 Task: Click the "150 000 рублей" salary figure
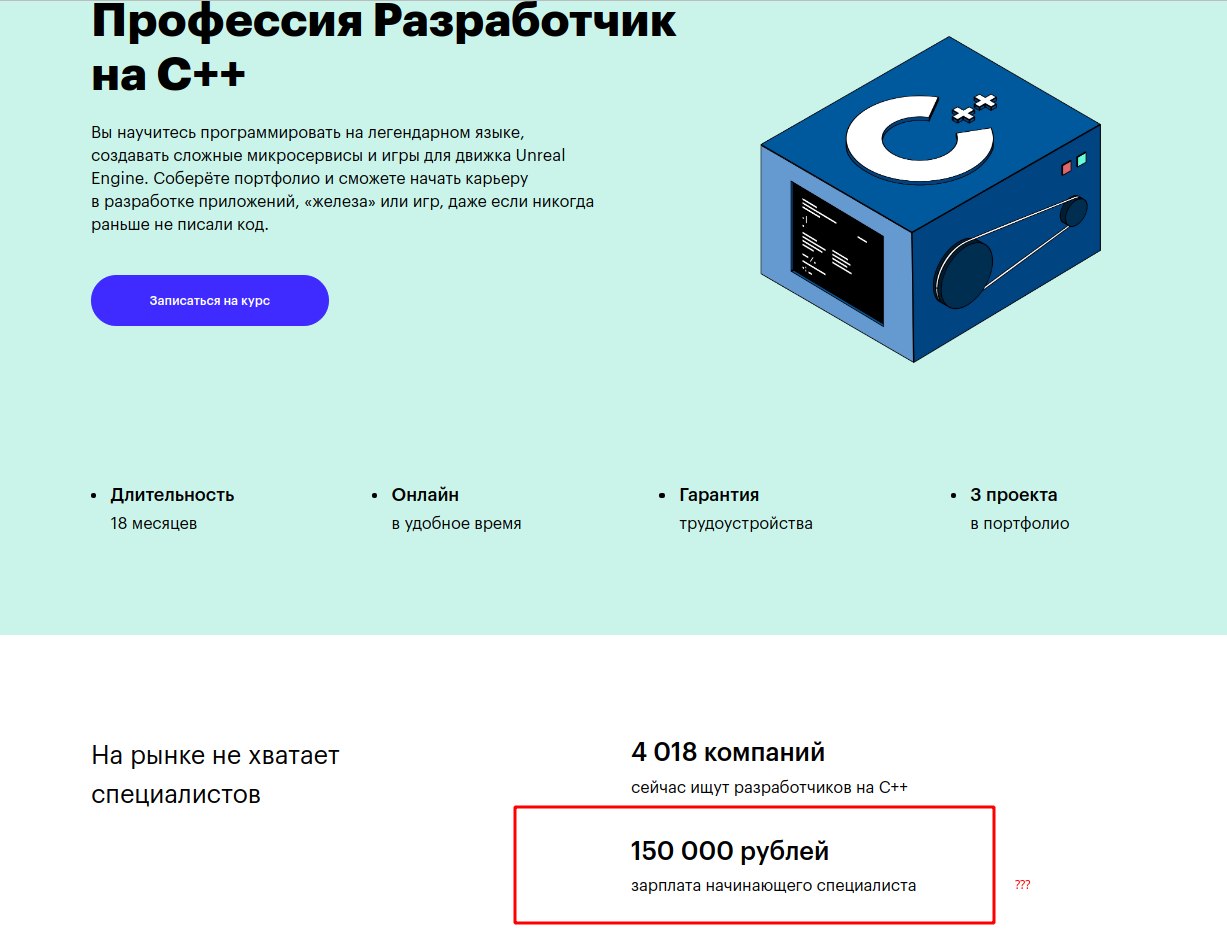(730, 852)
